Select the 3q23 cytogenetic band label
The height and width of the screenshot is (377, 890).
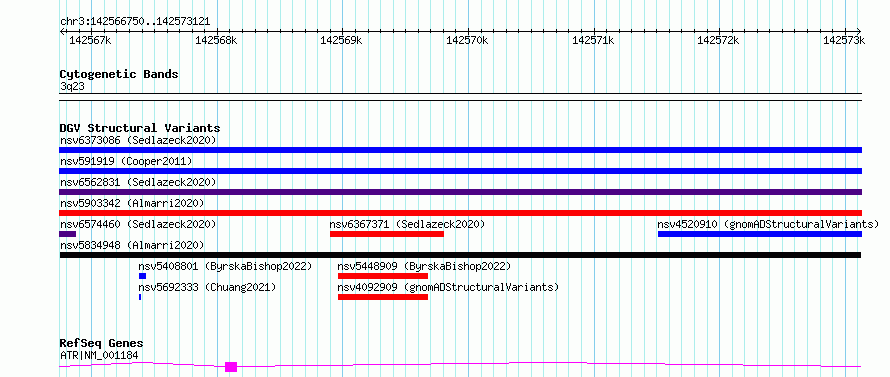tap(72, 87)
